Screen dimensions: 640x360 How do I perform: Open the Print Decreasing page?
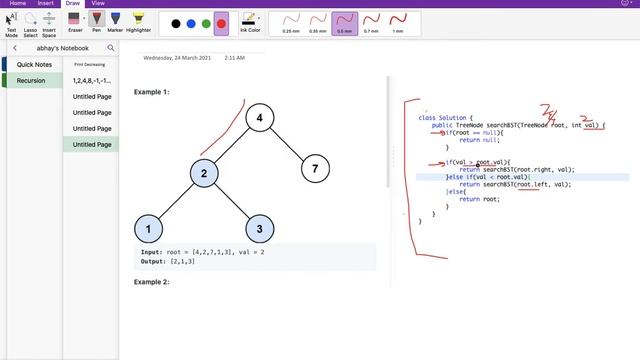pyautogui.click(x=91, y=64)
